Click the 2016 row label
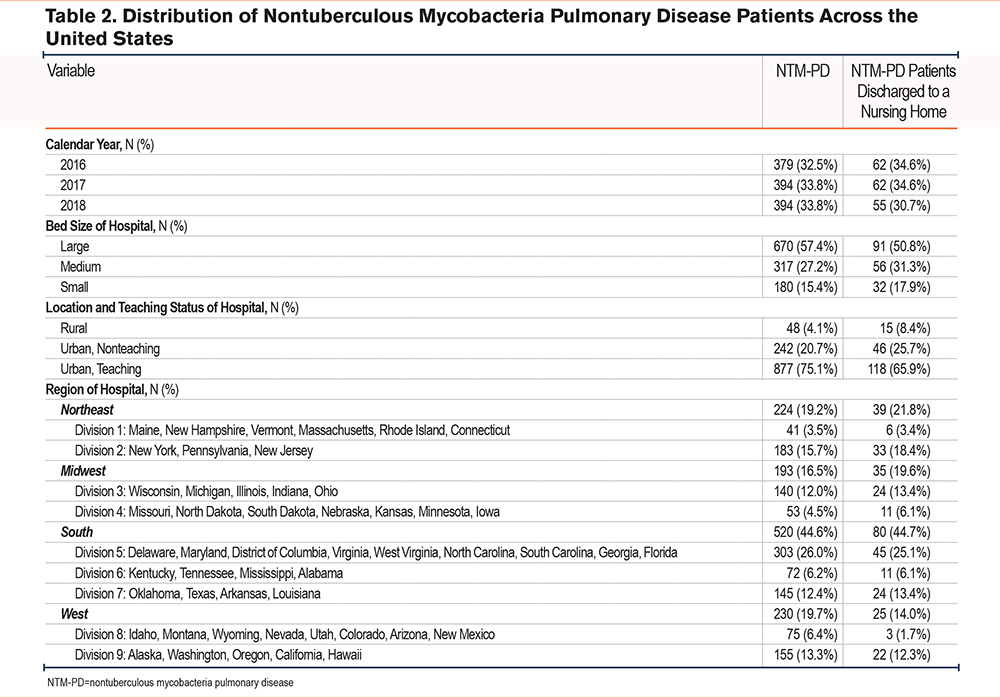1000x698 pixels. (x=73, y=165)
